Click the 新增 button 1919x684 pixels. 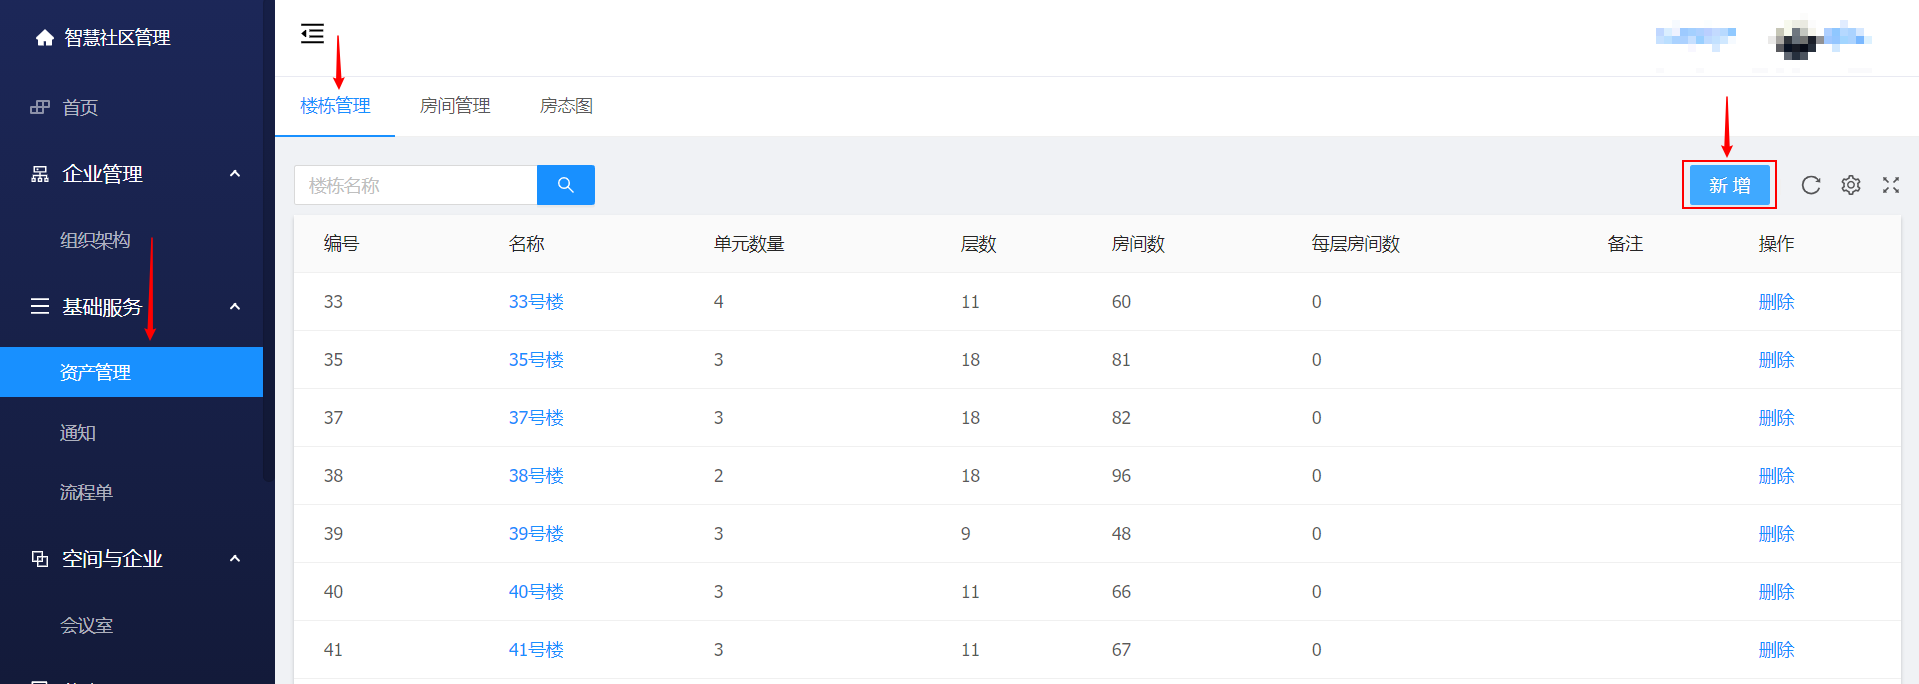click(x=1729, y=185)
